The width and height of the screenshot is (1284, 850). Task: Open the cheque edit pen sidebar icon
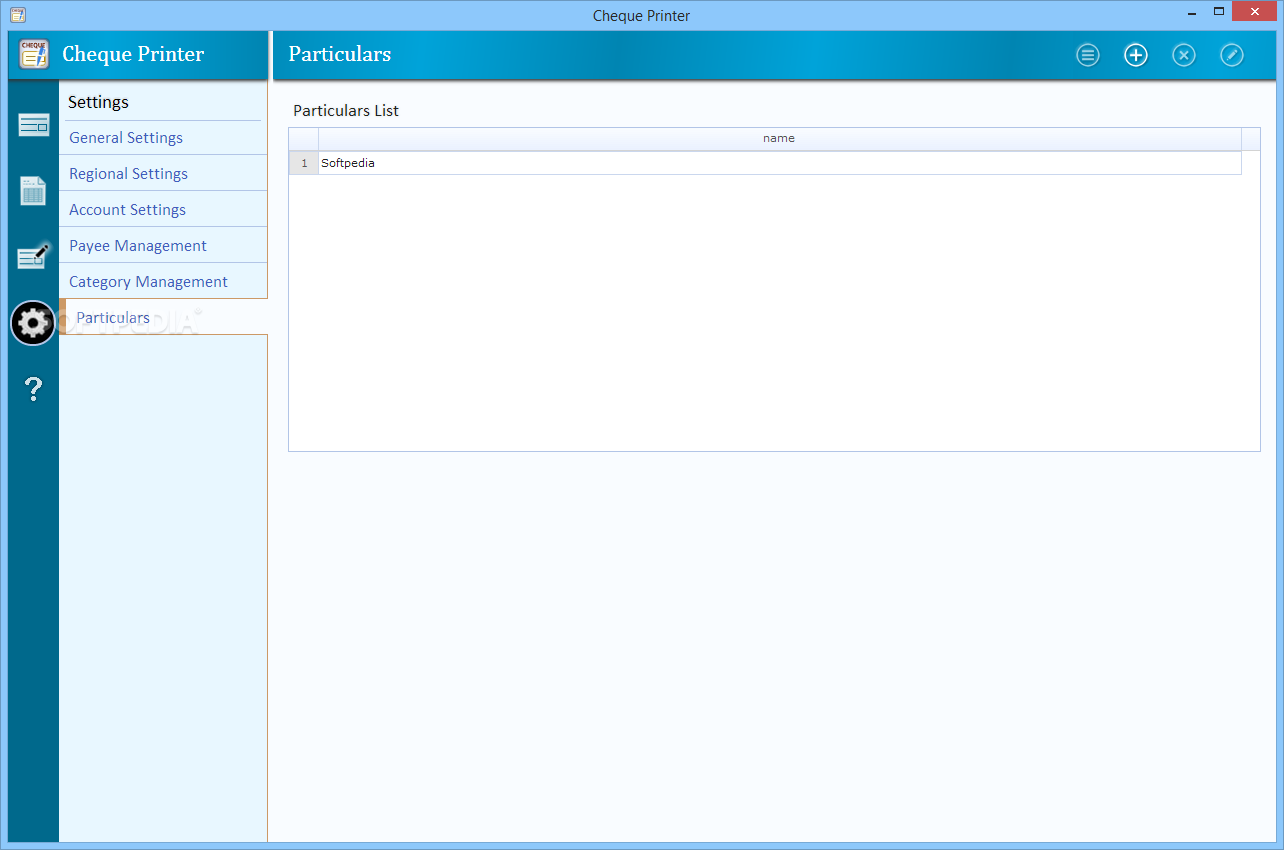(x=33, y=257)
